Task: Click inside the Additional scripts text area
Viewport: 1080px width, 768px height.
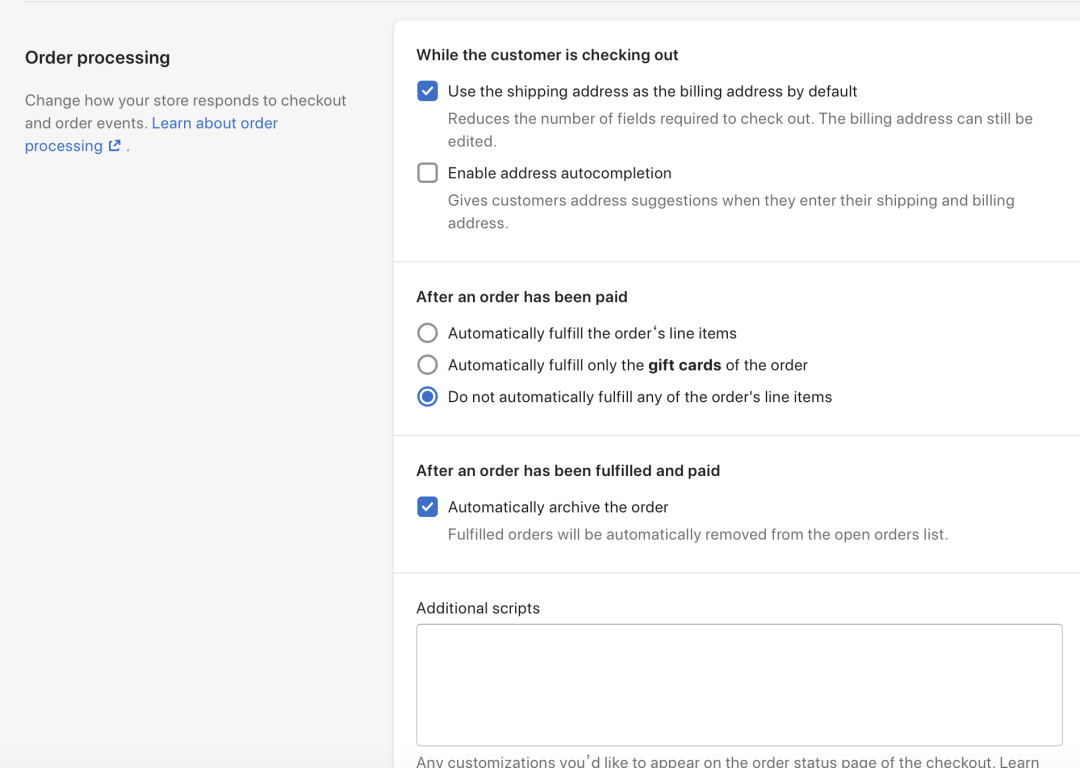Action: tap(739, 685)
